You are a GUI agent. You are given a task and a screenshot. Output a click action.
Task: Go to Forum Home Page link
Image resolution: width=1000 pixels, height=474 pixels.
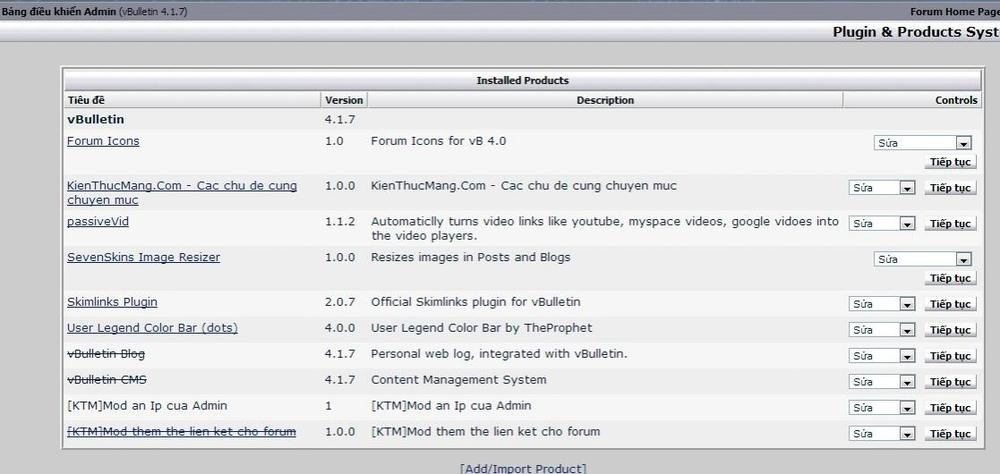tap(955, 11)
